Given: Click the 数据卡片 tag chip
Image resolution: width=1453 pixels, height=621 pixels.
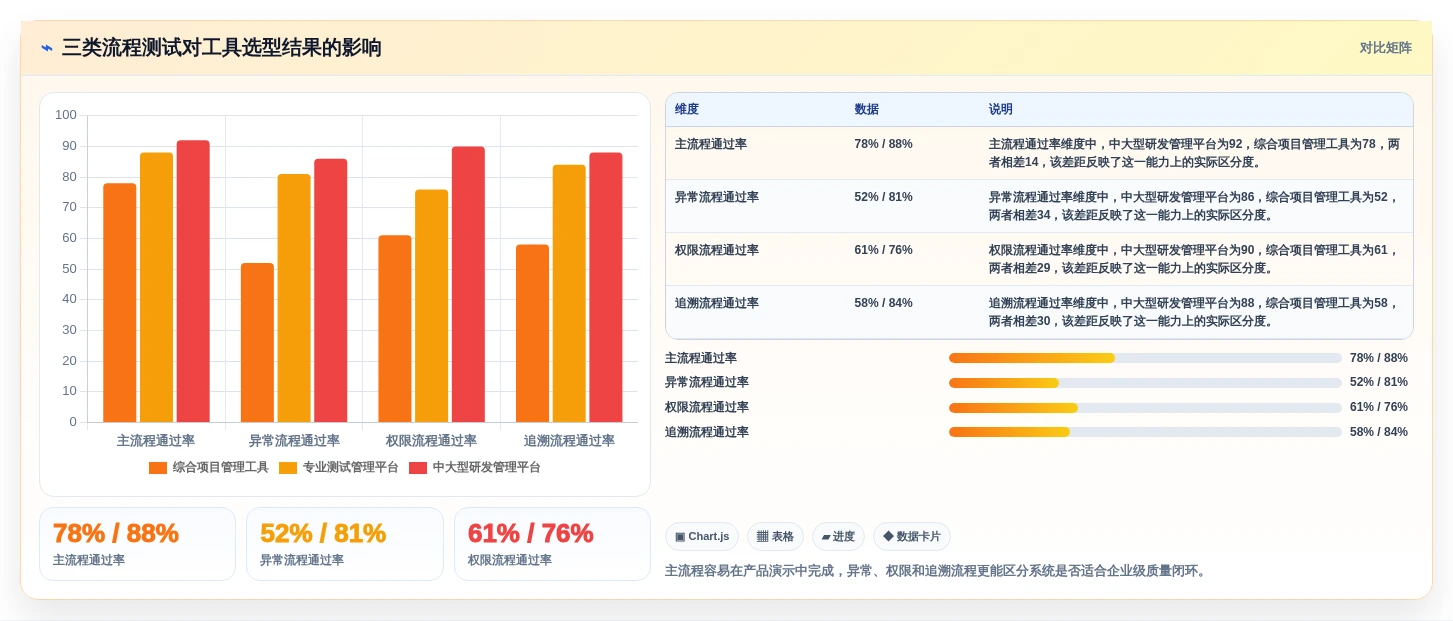Looking at the screenshot, I should [x=912, y=537].
